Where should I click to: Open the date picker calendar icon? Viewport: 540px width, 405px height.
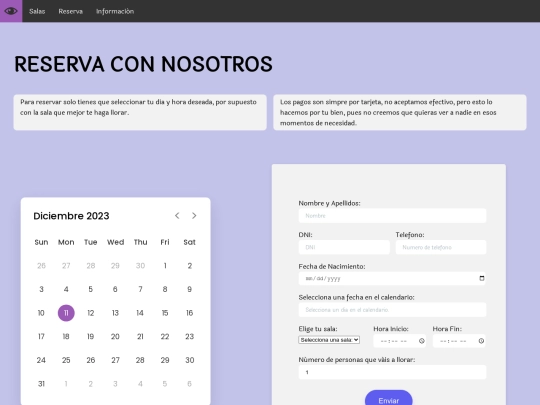point(482,278)
